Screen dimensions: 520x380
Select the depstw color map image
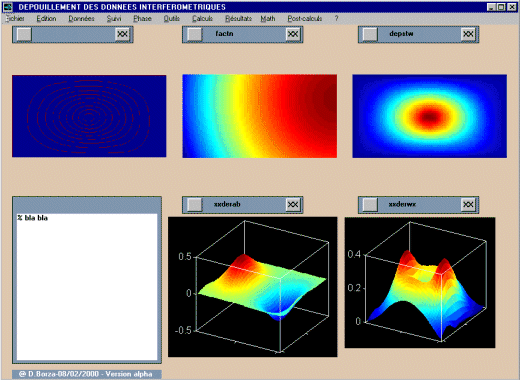click(x=430, y=116)
